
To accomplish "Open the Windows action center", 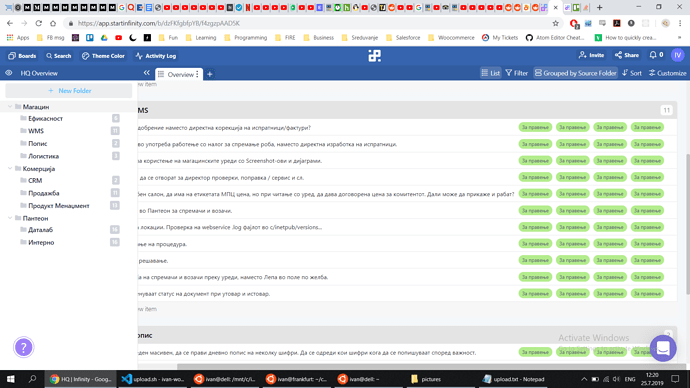I will click(x=675, y=379).
